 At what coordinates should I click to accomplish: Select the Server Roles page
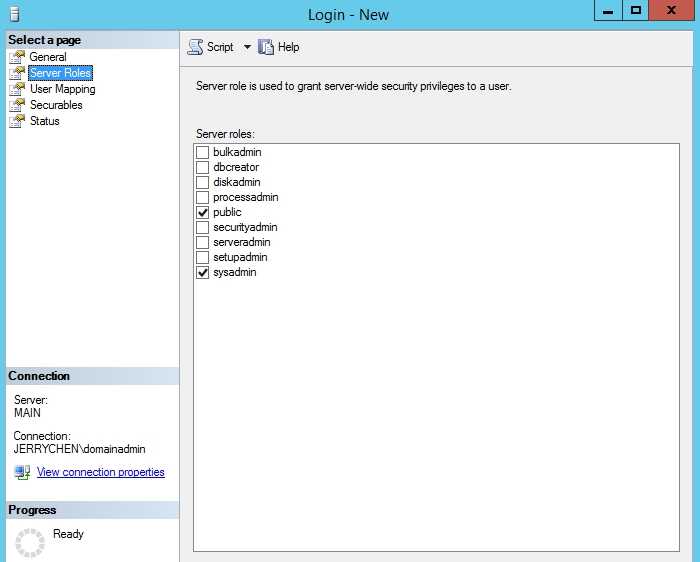[x=60, y=73]
